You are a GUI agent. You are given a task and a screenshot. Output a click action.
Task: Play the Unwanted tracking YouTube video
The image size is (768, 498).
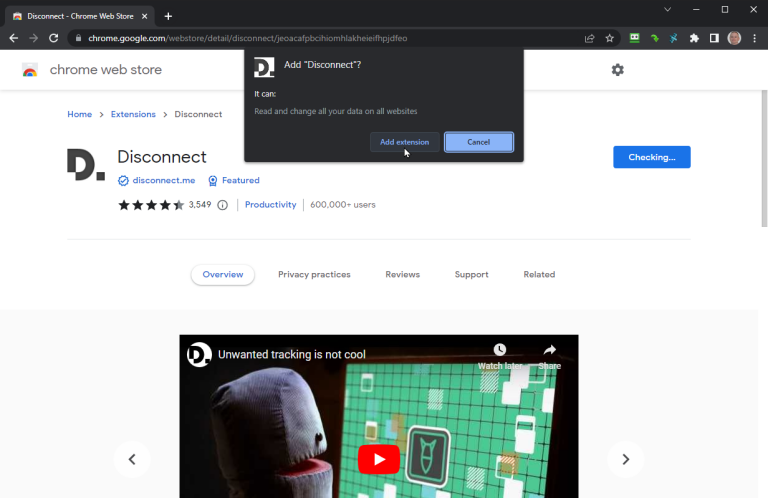point(379,459)
